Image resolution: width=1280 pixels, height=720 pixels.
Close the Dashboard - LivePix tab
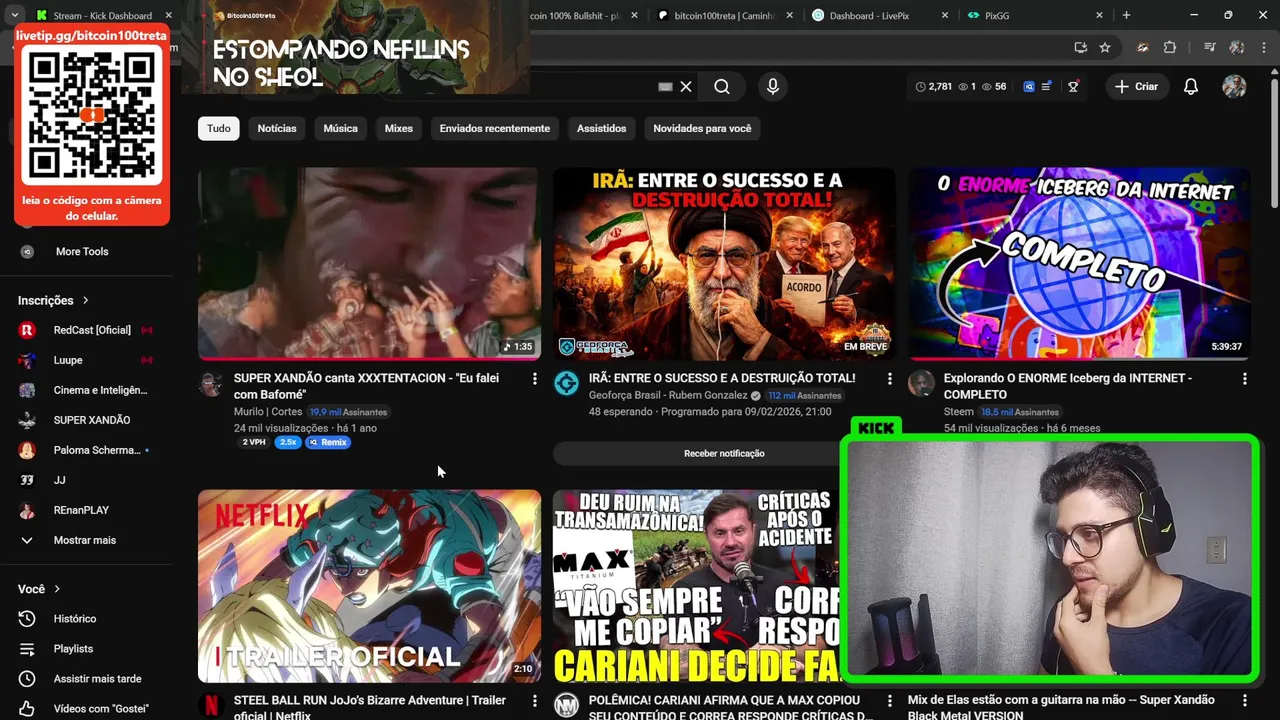(945, 15)
